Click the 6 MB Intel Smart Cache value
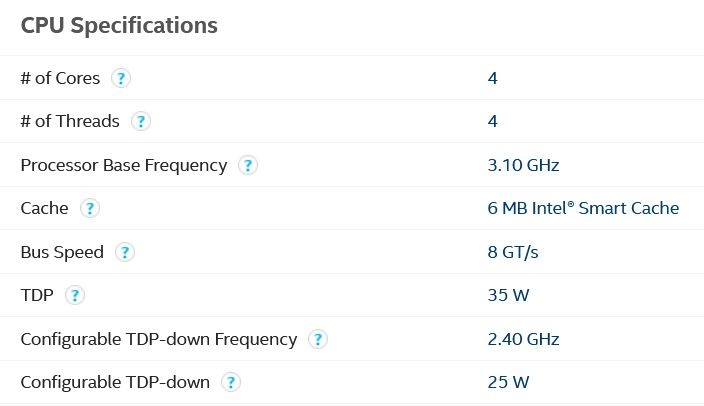 583,208
